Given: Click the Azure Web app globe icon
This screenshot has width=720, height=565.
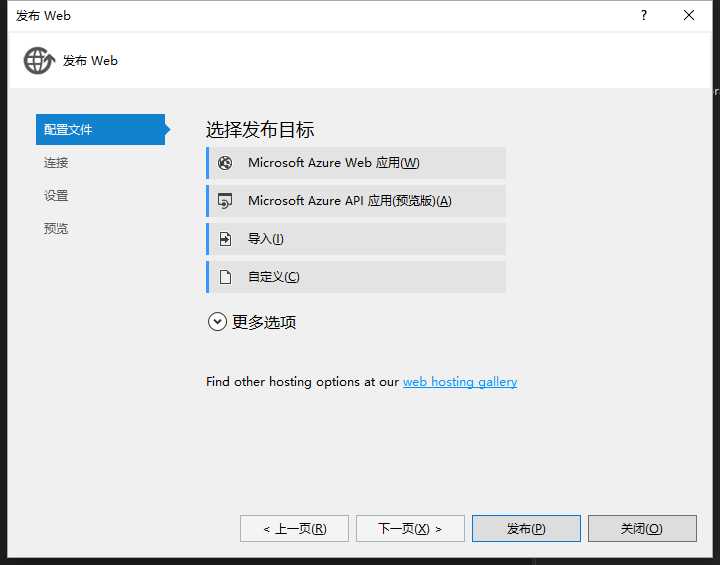Looking at the screenshot, I should (x=225, y=163).
